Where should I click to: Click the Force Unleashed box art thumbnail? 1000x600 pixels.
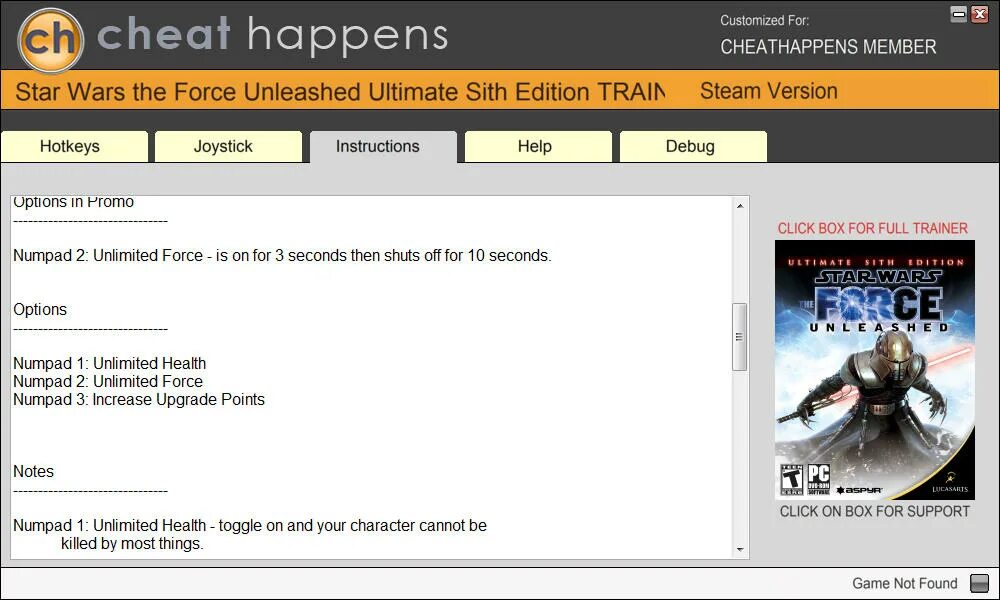click(874, 369)
